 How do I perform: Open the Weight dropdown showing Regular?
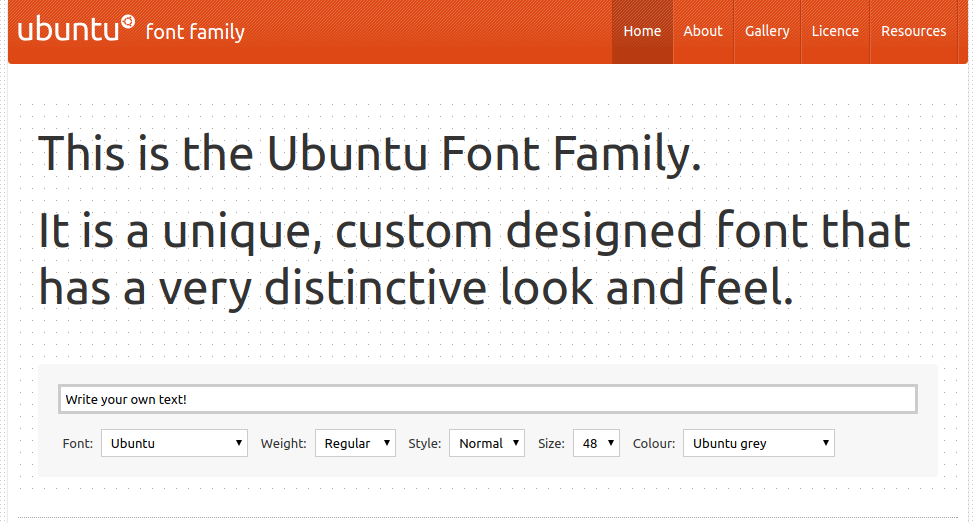click(x=355, y=443)
